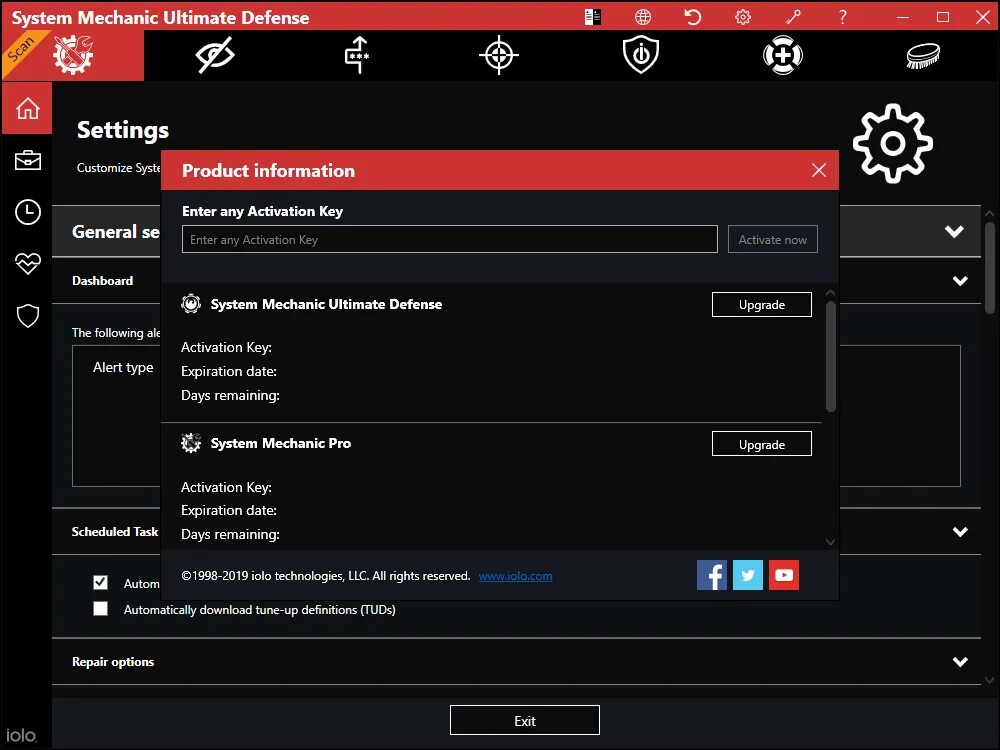
Task: Click Days remaining under System Mechanic Pro
Action: pos(230,534)
